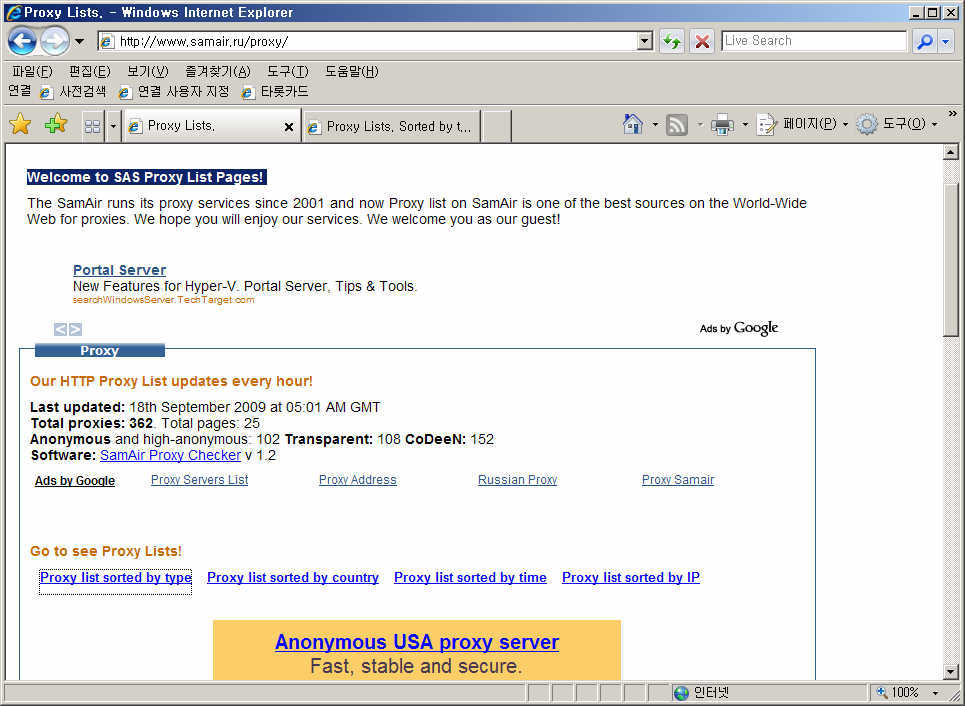Click underlined 'Ads by Google' link
Viewport: 965px width, 706px height.
[74, 481]
